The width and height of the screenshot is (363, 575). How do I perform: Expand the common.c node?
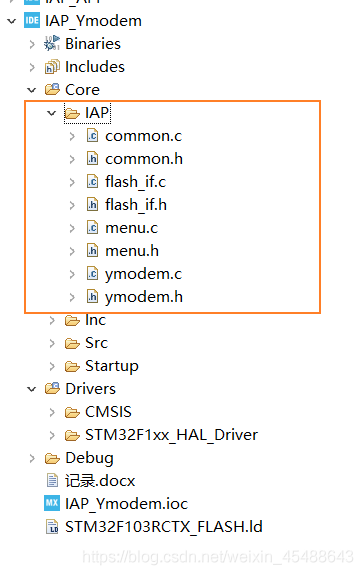pos(72,136)
